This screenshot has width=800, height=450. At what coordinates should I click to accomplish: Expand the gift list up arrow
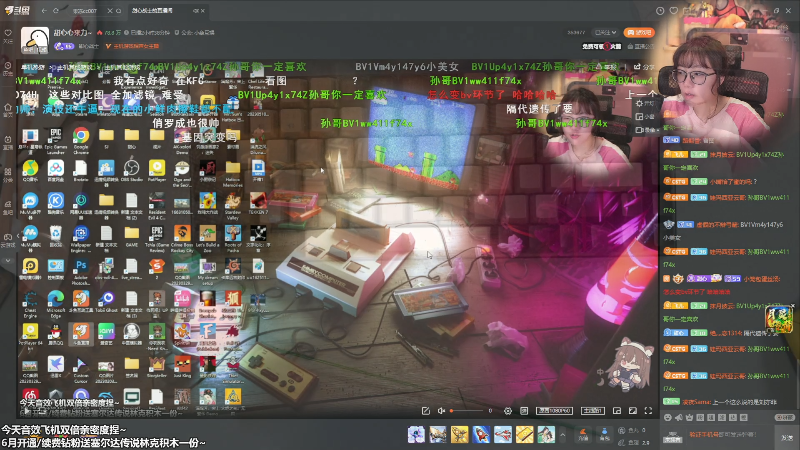pos(562,435)
